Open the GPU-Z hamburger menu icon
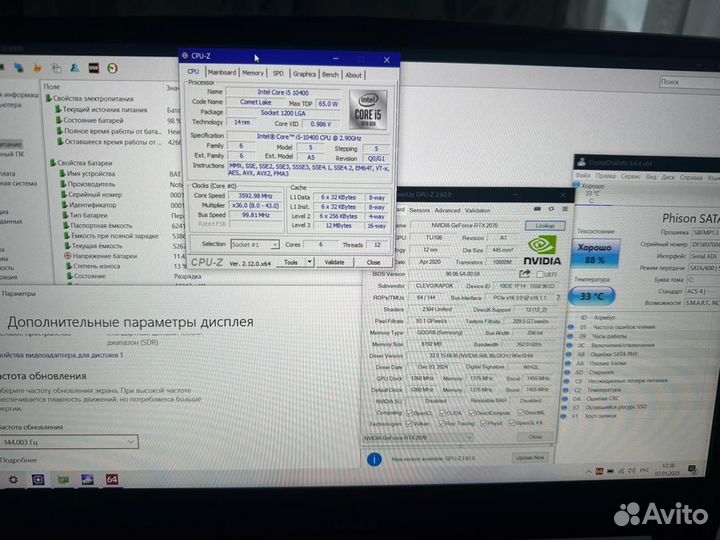This screenshot has height=540, width=720. tap(565, 209)
